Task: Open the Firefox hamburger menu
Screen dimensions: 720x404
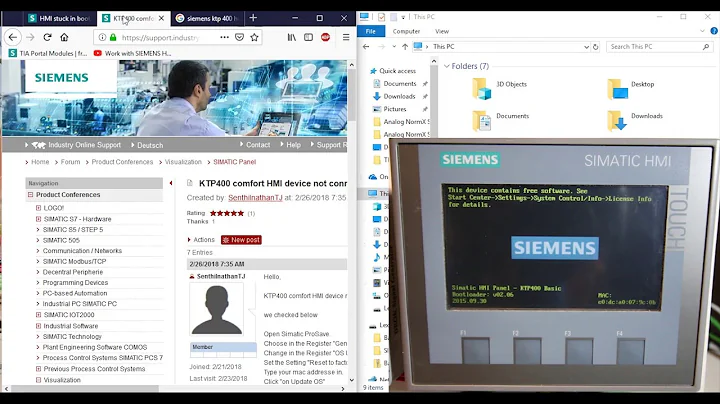Action: pos(346,37)
